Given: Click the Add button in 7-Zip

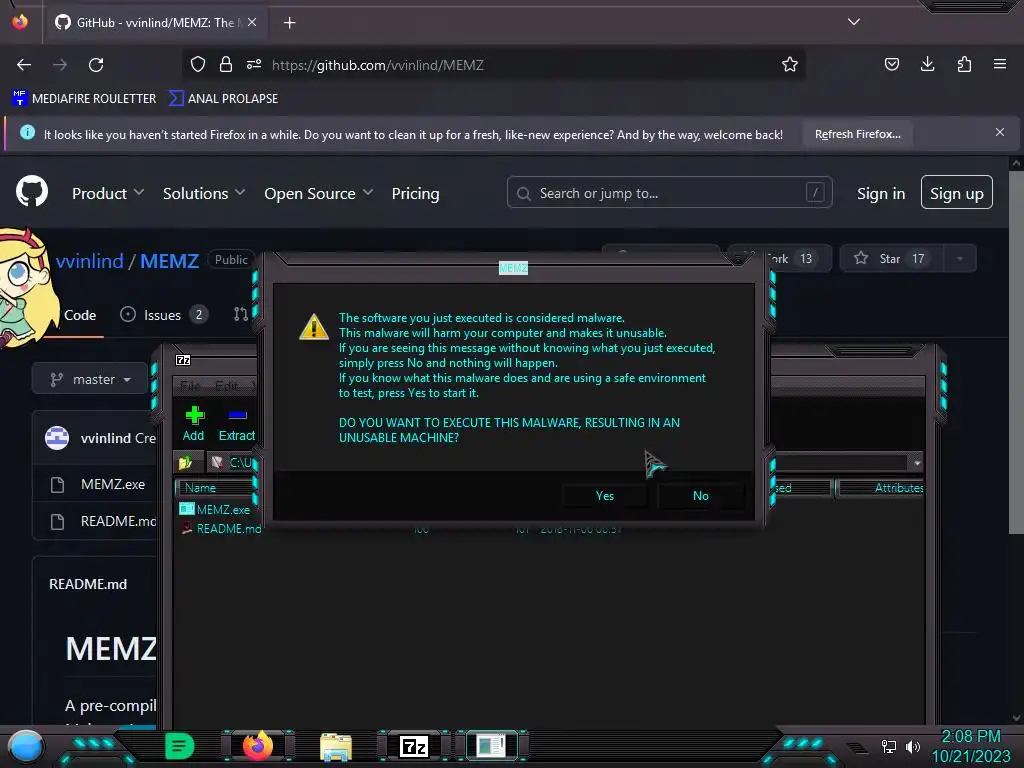Looking at the screenshot, I should [x=193, y=423].
